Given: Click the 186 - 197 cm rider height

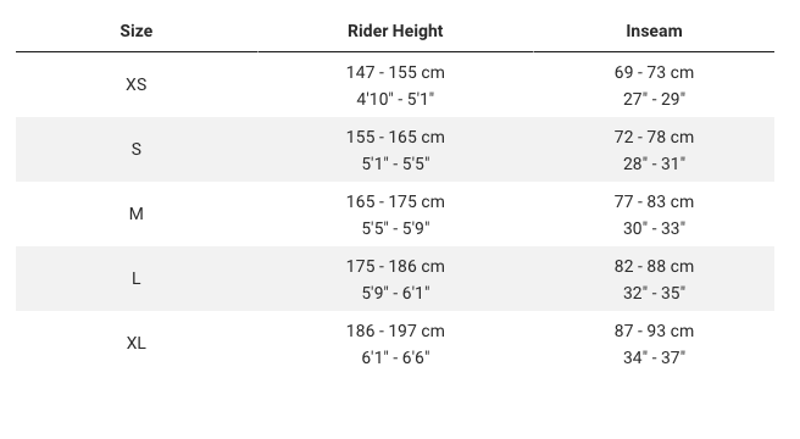Looking at the screenshot, I should pyautogui.click(x=395, y=331).
